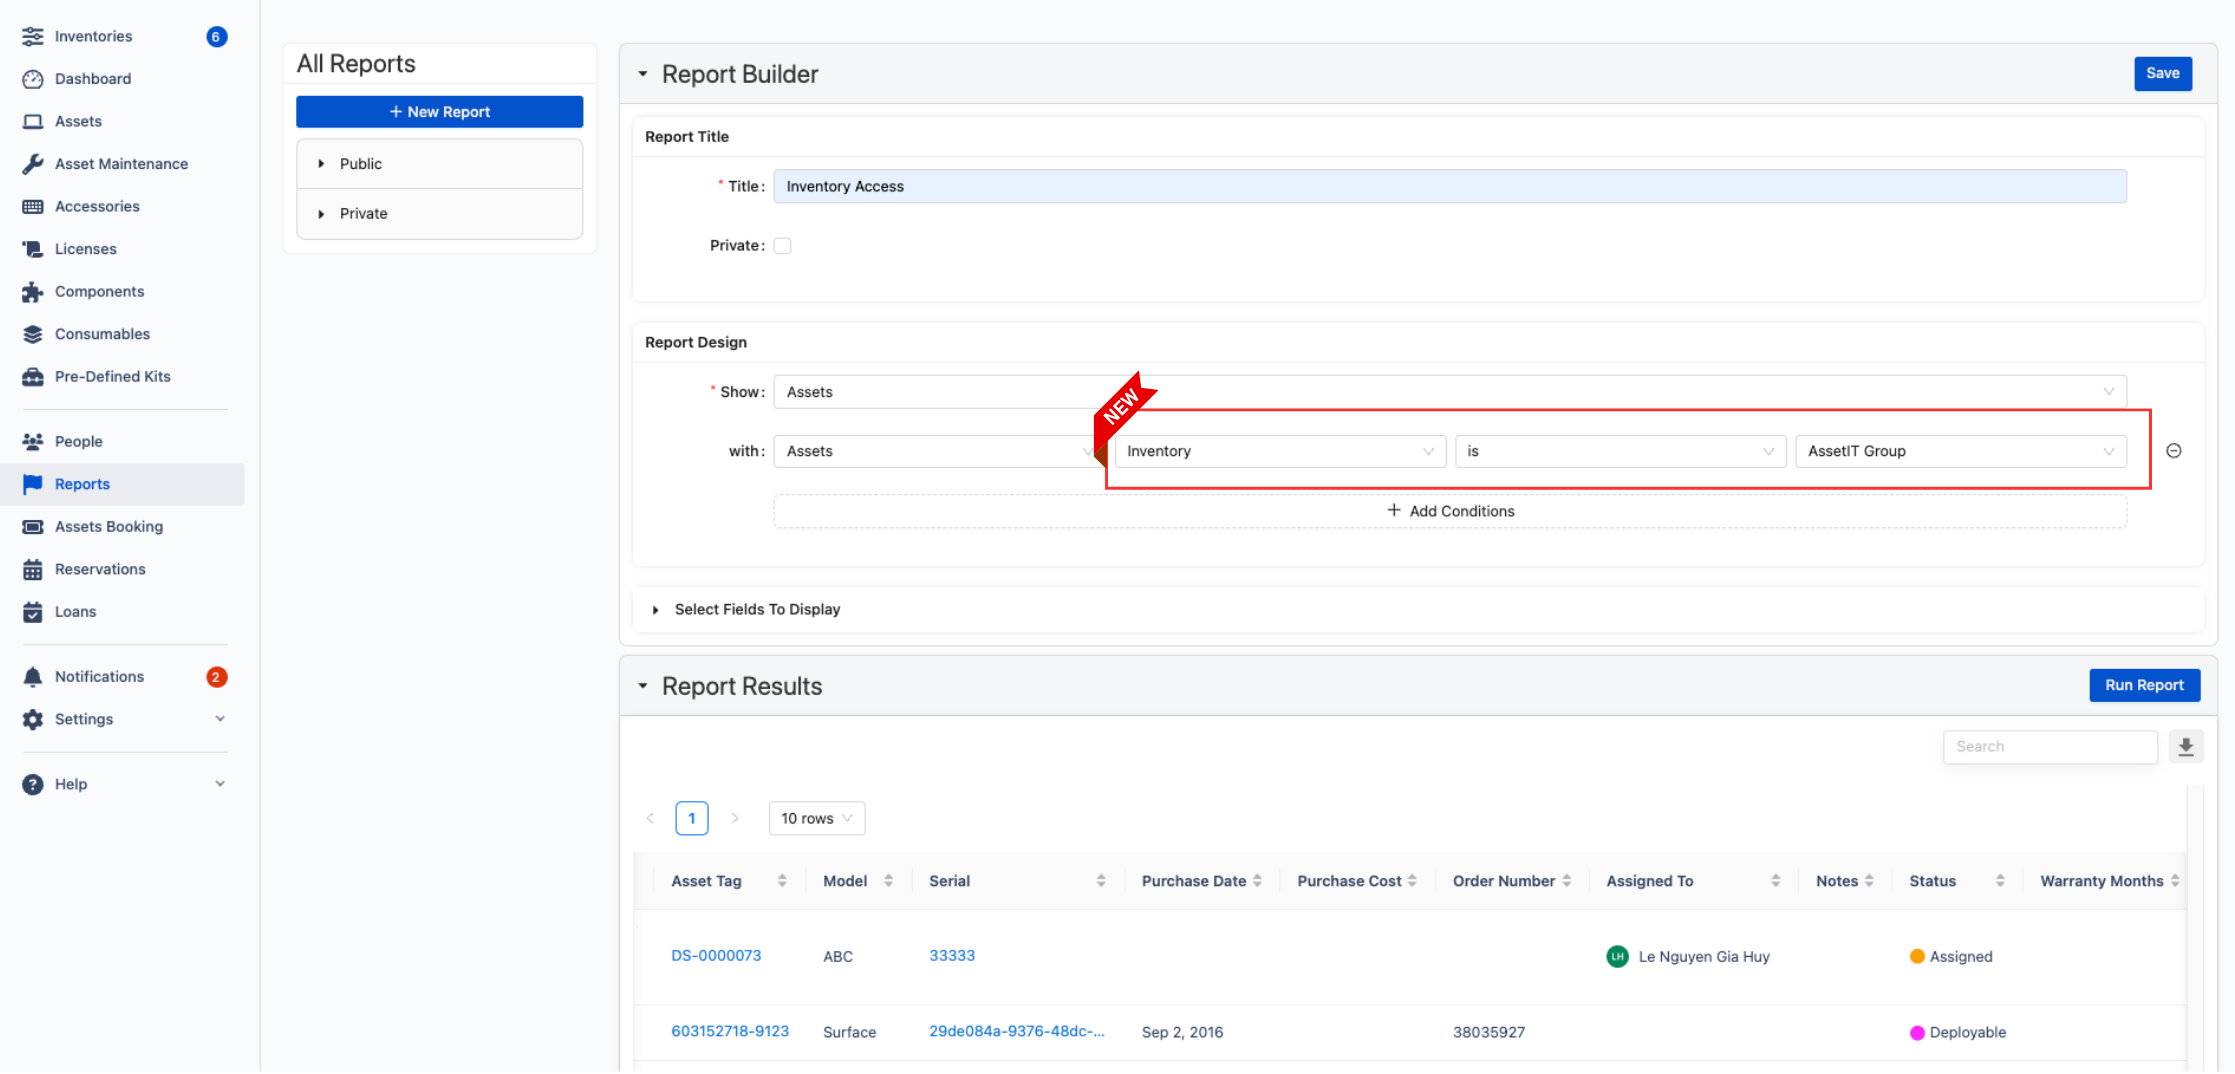Enable the Private checkbox for the report
The height and width of the screenshot is (1074, 2235).
tap(782, 245)
